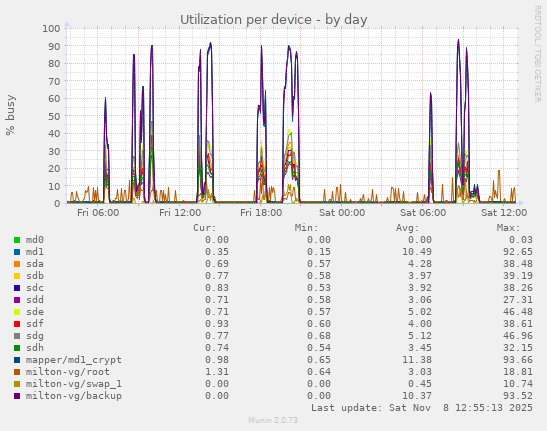Click the sdd legend label
This screenshot has width=547, height=431.
[x=35, y=300]
